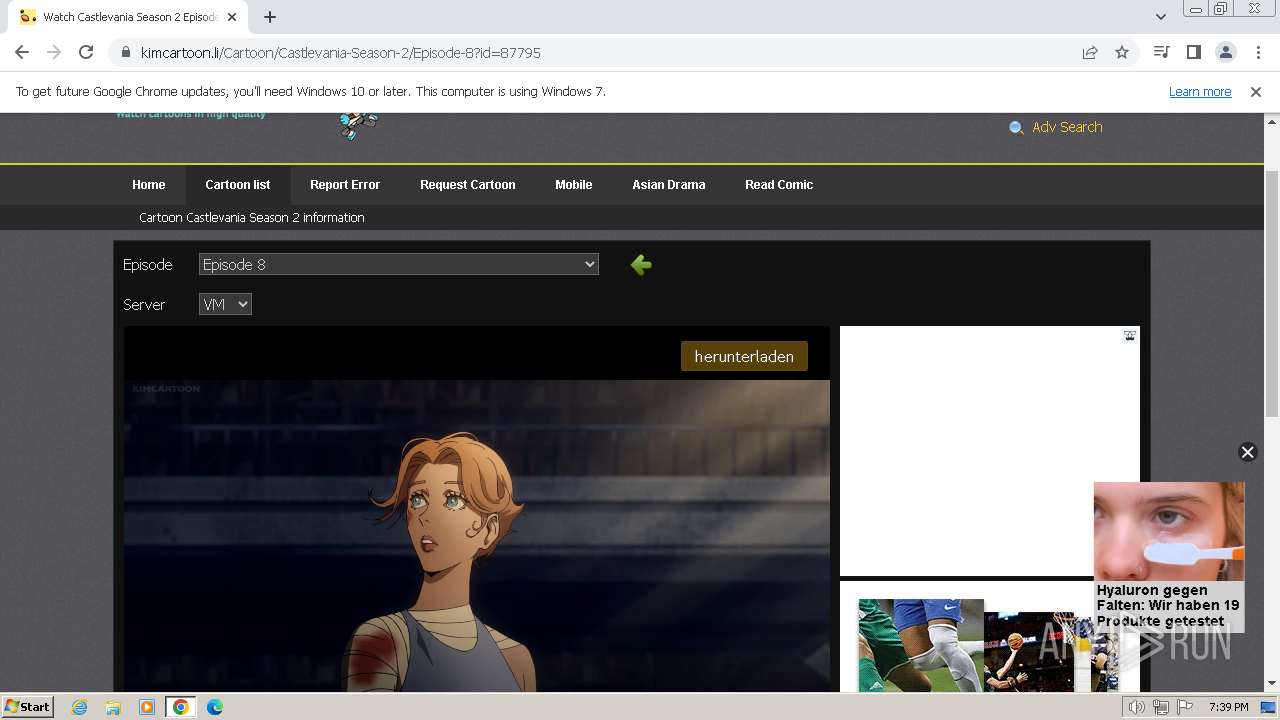Viewport: 1280px width, 720px height.
Task: Switch to Mobile version
Action: coord(574,185)
